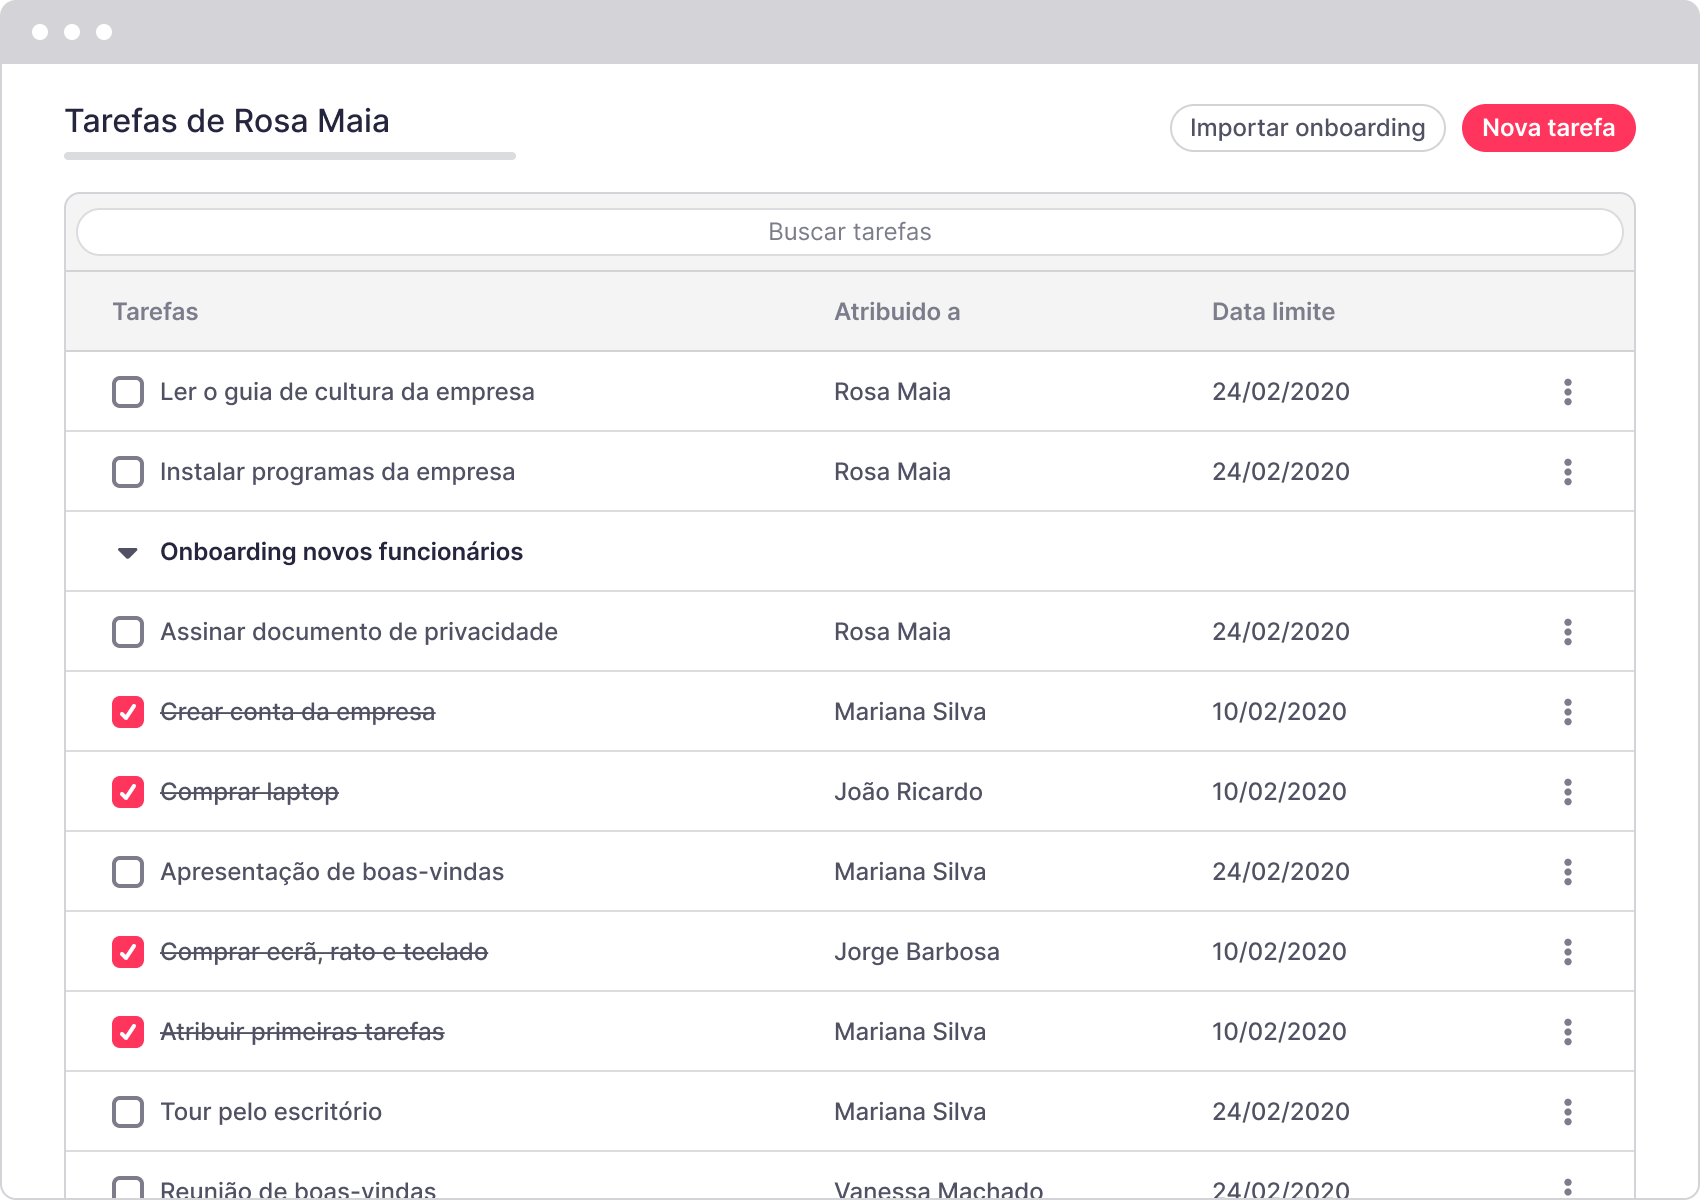Open options for Comprar ecrã, rato e teclado
Image resolution: width=1700 pixels, height=1200 pixels.
pos(1567,952)
